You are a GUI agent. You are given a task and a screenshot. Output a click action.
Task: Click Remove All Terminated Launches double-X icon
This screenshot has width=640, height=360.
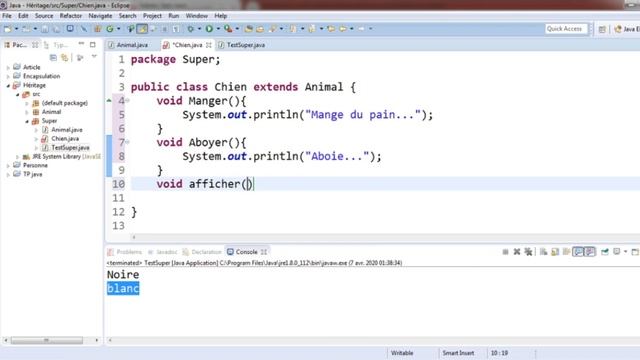coord(528,252)
